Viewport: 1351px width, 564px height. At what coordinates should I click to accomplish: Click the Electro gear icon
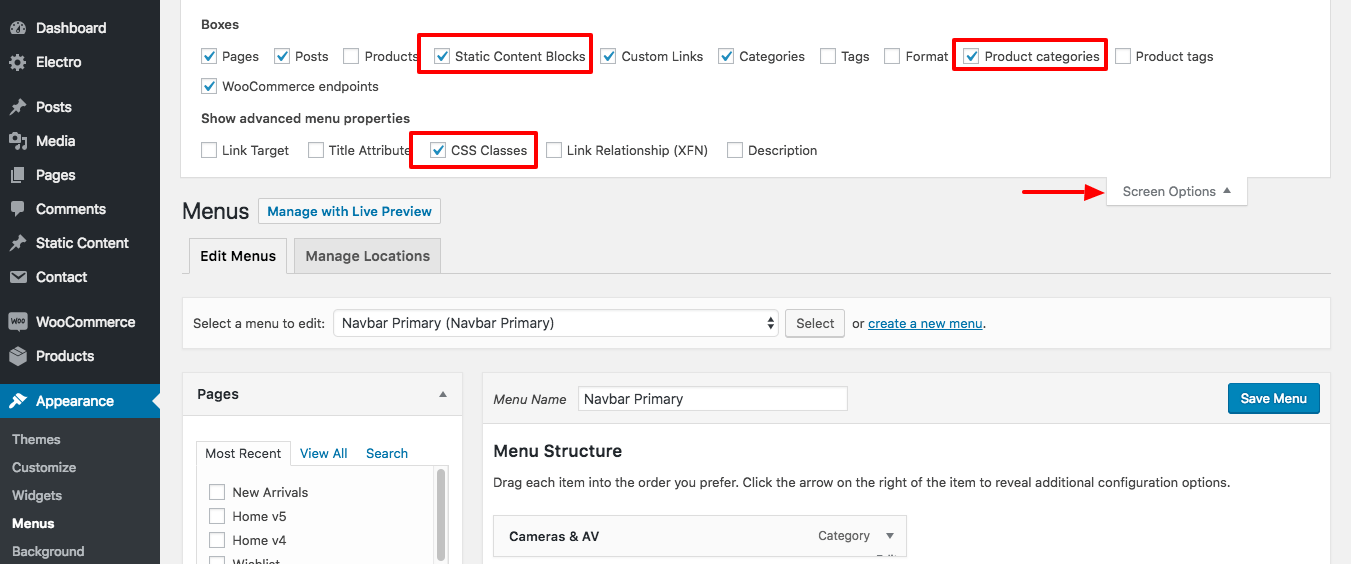(18, 62)
